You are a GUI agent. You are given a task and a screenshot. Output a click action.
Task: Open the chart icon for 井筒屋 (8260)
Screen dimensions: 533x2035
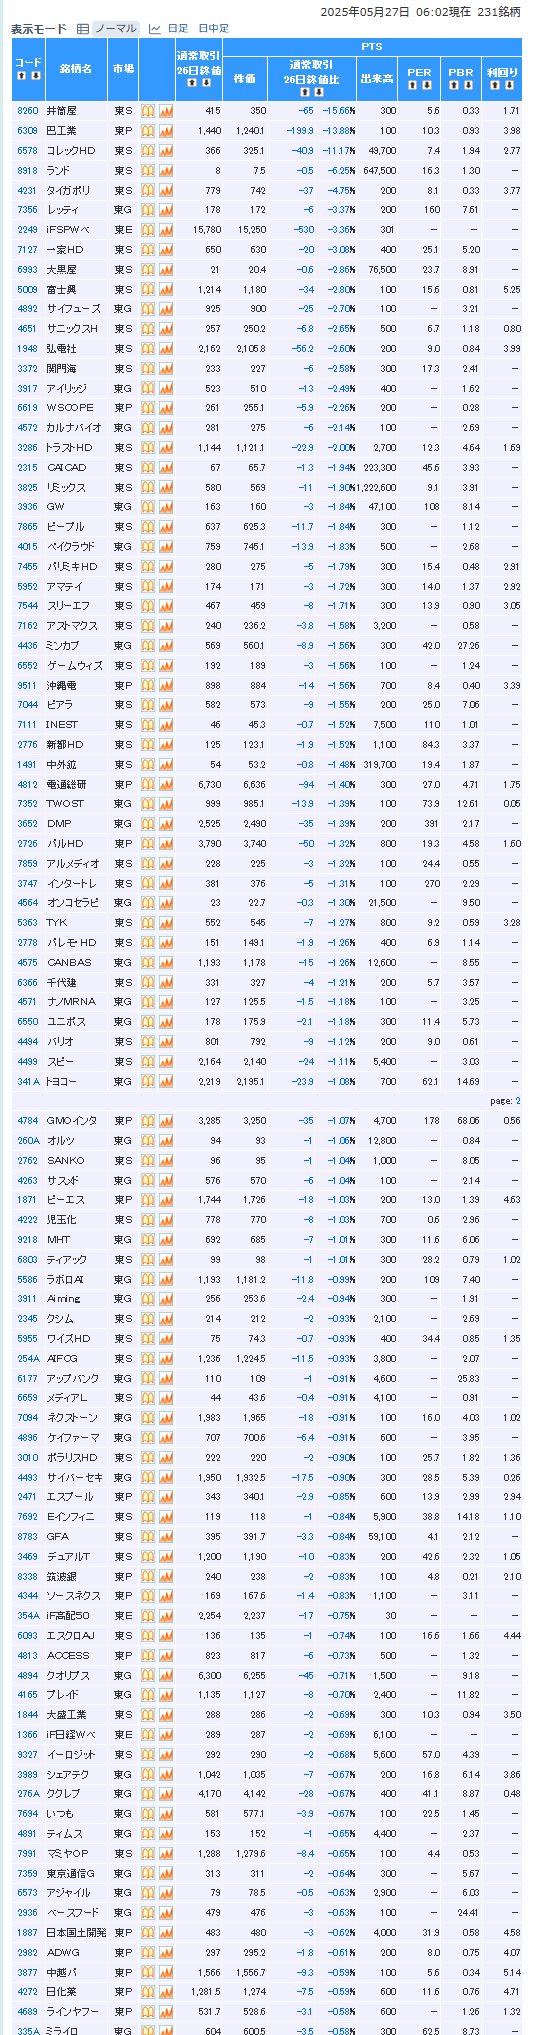(x=166, y=111)
